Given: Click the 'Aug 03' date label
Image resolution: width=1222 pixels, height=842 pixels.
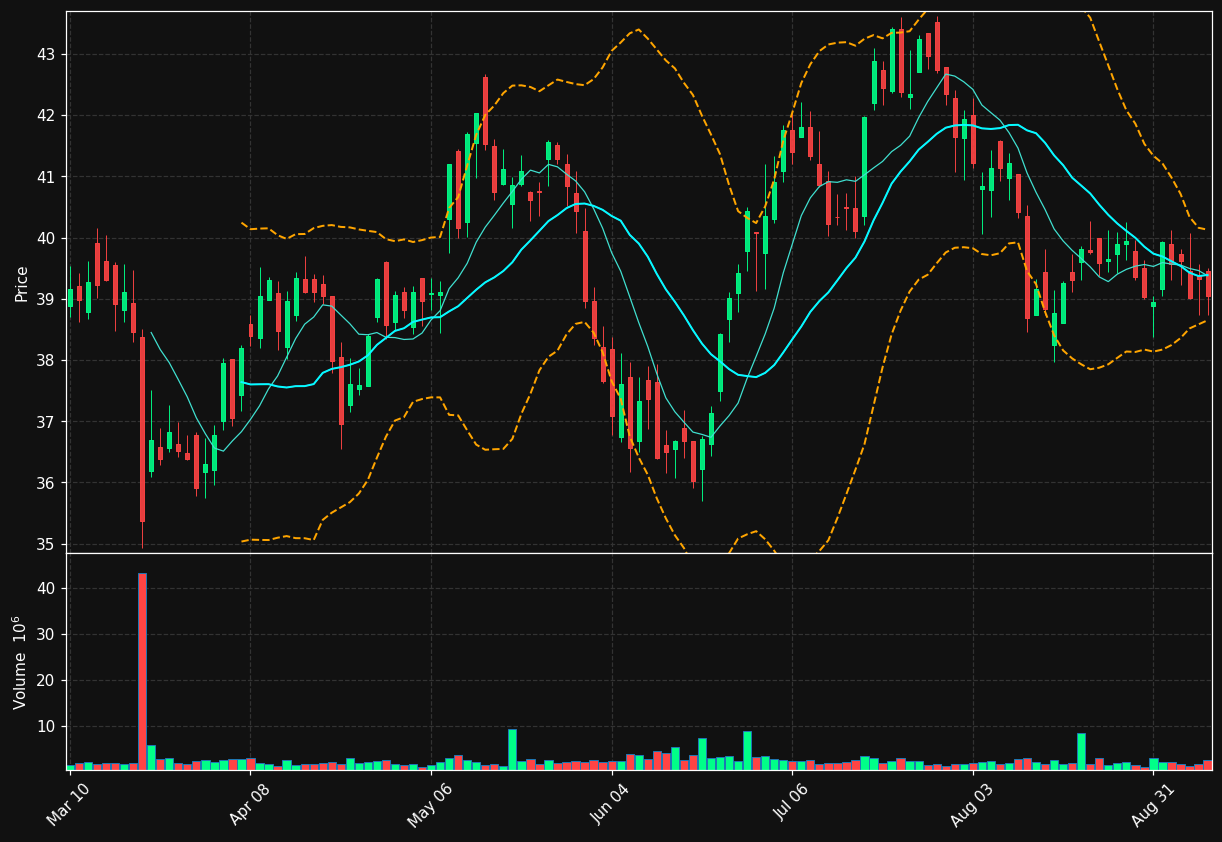Looking at the screenshot, I should tap(973, 805).
